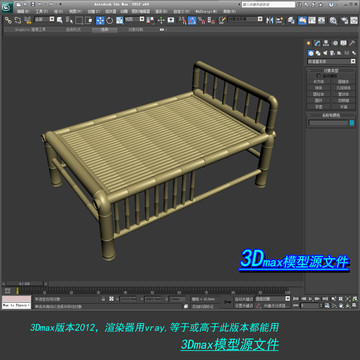Click the Shapes category icon
Screen dimensions: 360x360
(x=318, y=53)
